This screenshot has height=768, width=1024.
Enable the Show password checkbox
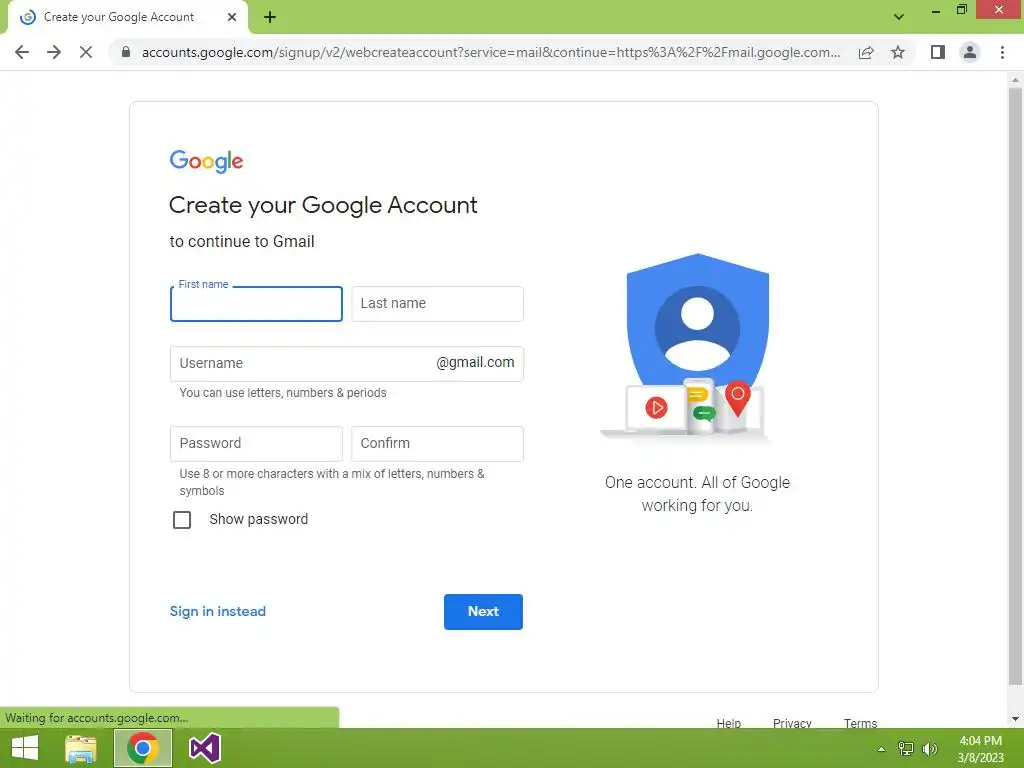pyautogui.click(x=182, y=520)
